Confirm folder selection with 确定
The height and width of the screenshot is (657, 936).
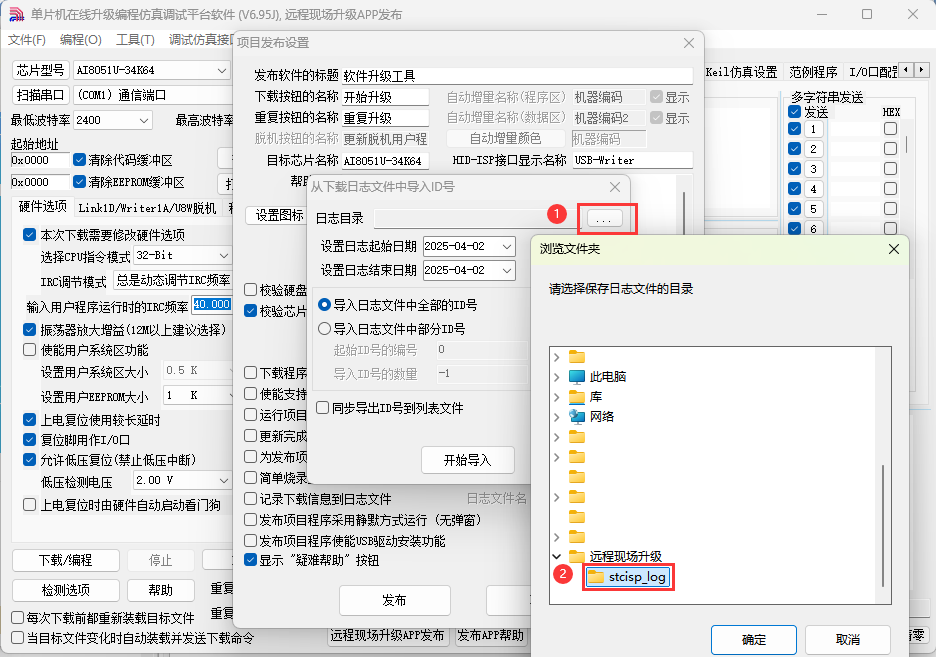[753, 640]
